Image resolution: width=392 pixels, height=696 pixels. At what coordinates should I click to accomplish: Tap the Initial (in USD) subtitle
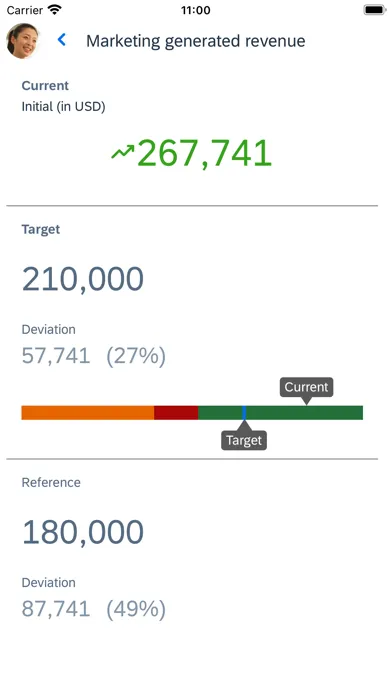tap(63, 107)
